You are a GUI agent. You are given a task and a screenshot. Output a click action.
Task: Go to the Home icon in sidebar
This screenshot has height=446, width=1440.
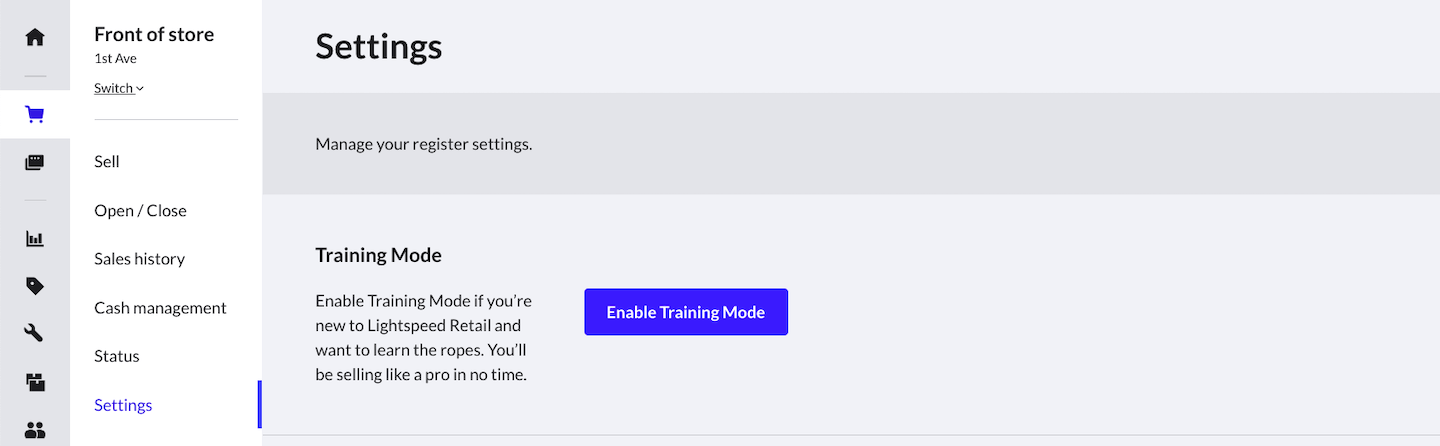(35, 37)
